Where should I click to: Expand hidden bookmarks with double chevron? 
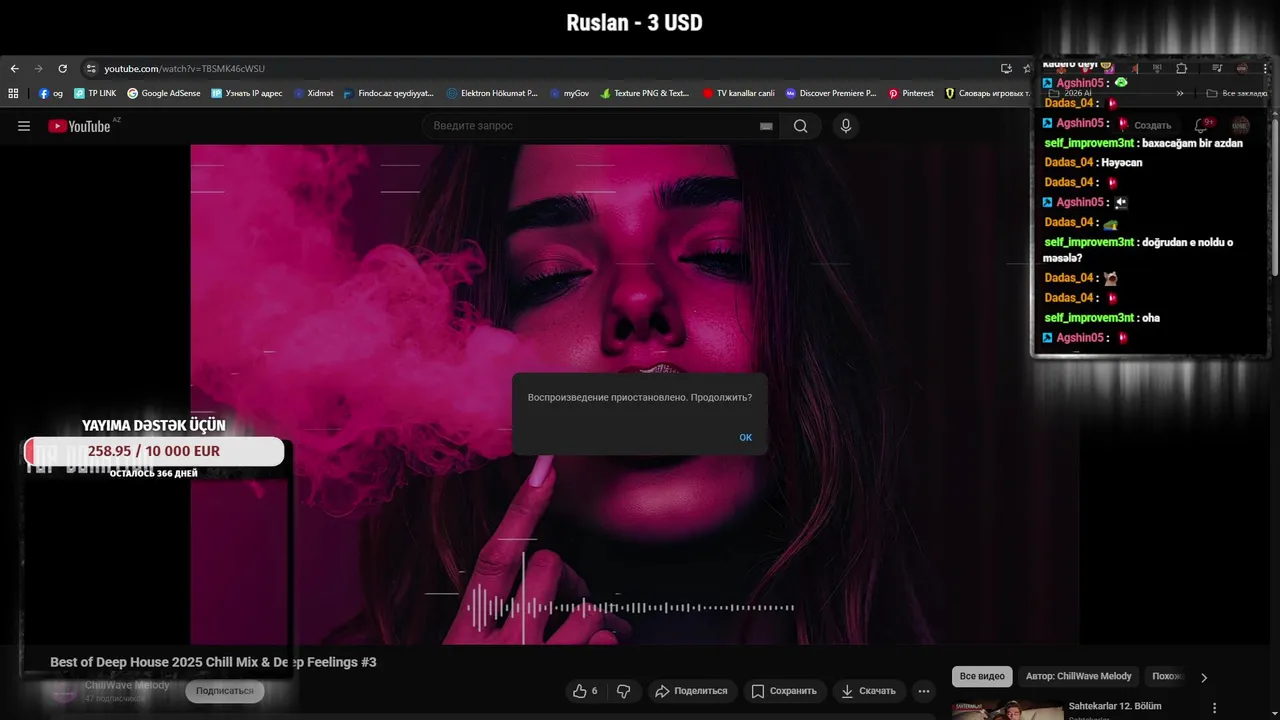click(x=1180, y=93)
